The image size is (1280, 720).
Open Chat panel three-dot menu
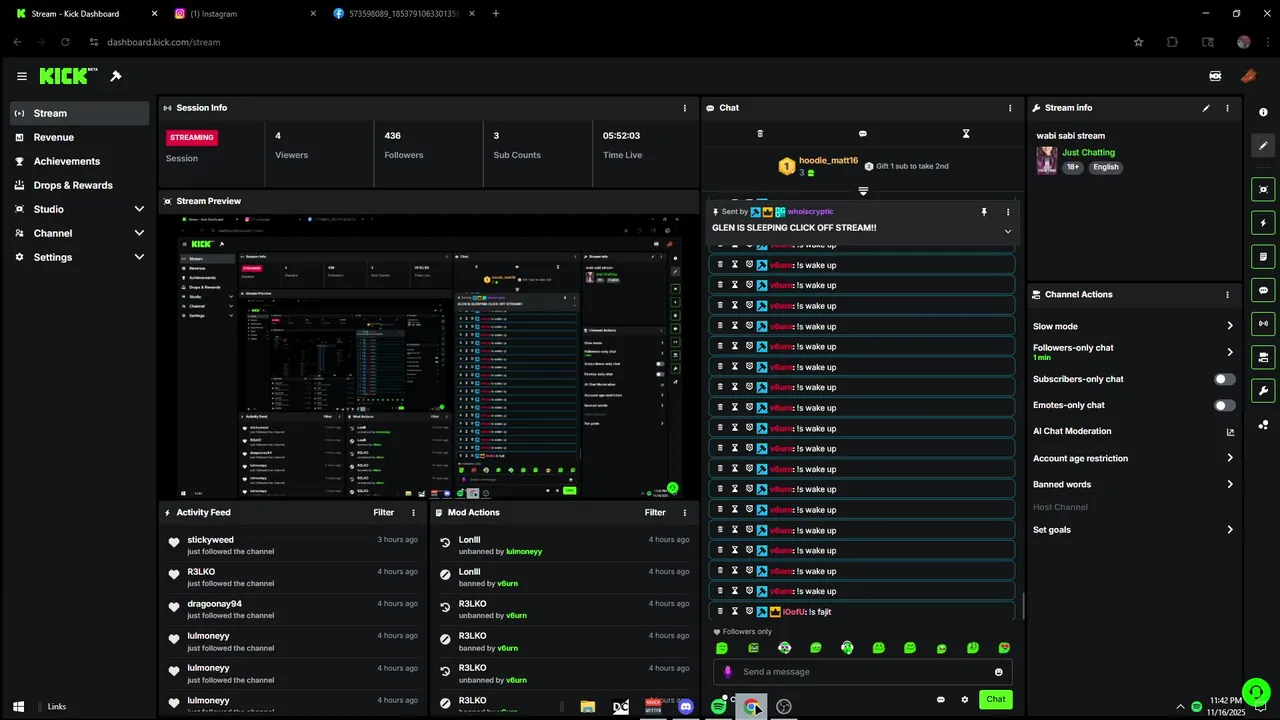point(1010,108)
